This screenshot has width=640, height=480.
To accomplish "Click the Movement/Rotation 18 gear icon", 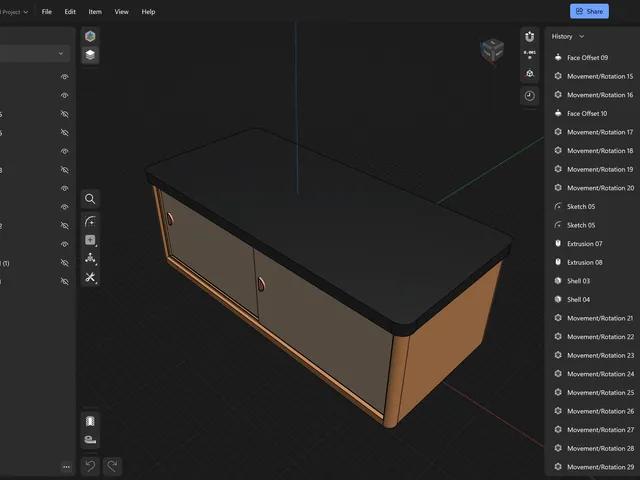I will (x=558, y=150).
